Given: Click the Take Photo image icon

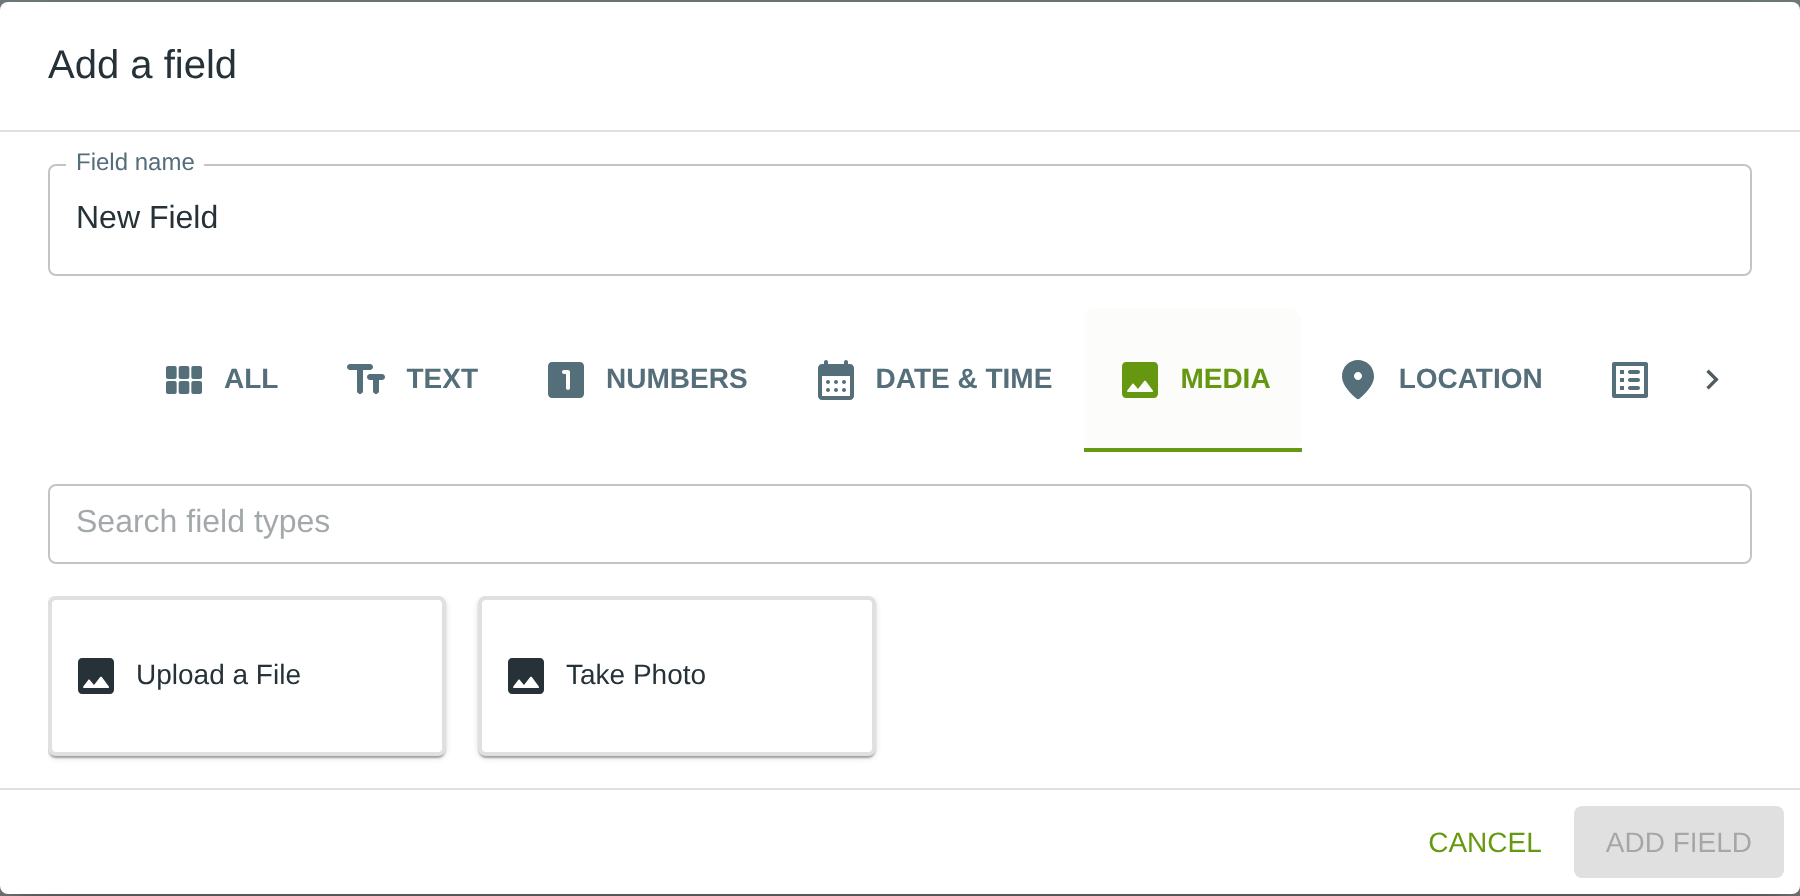Looking at the screenshot, I should click(526, 676).
